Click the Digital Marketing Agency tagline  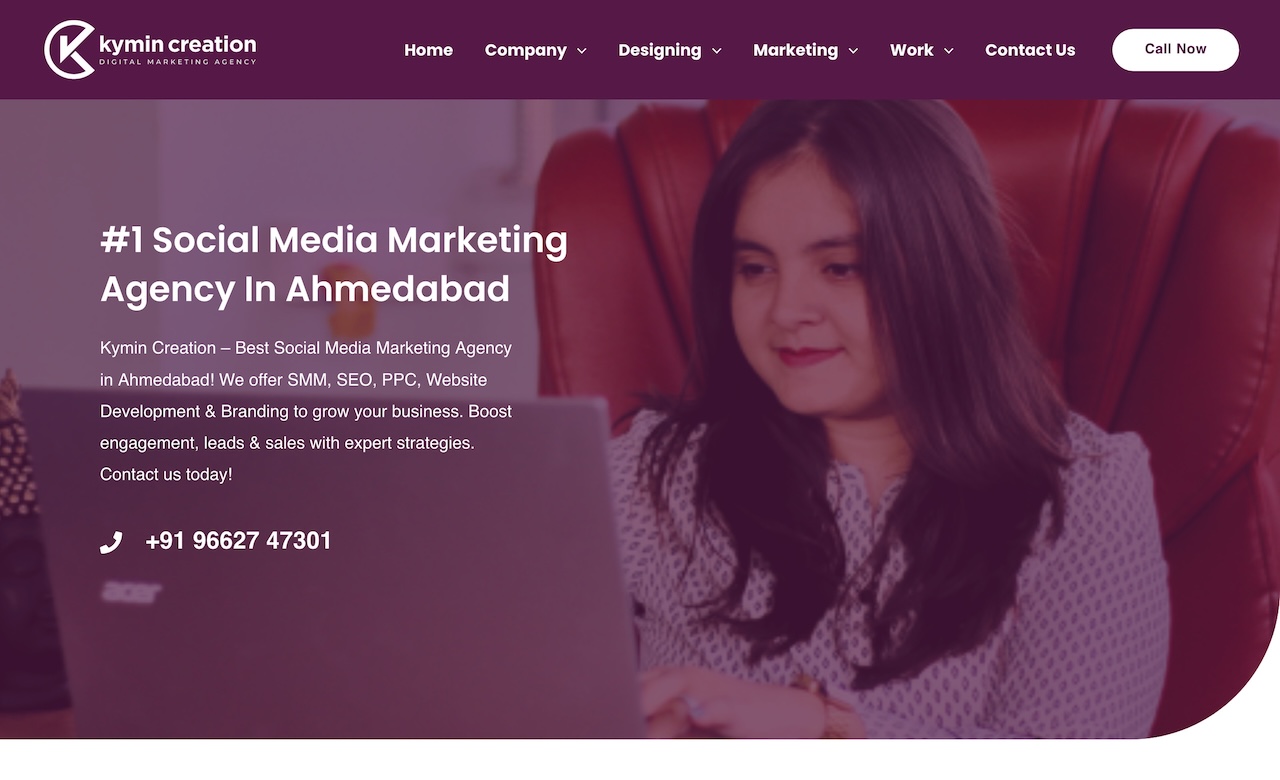pos(178,62)
